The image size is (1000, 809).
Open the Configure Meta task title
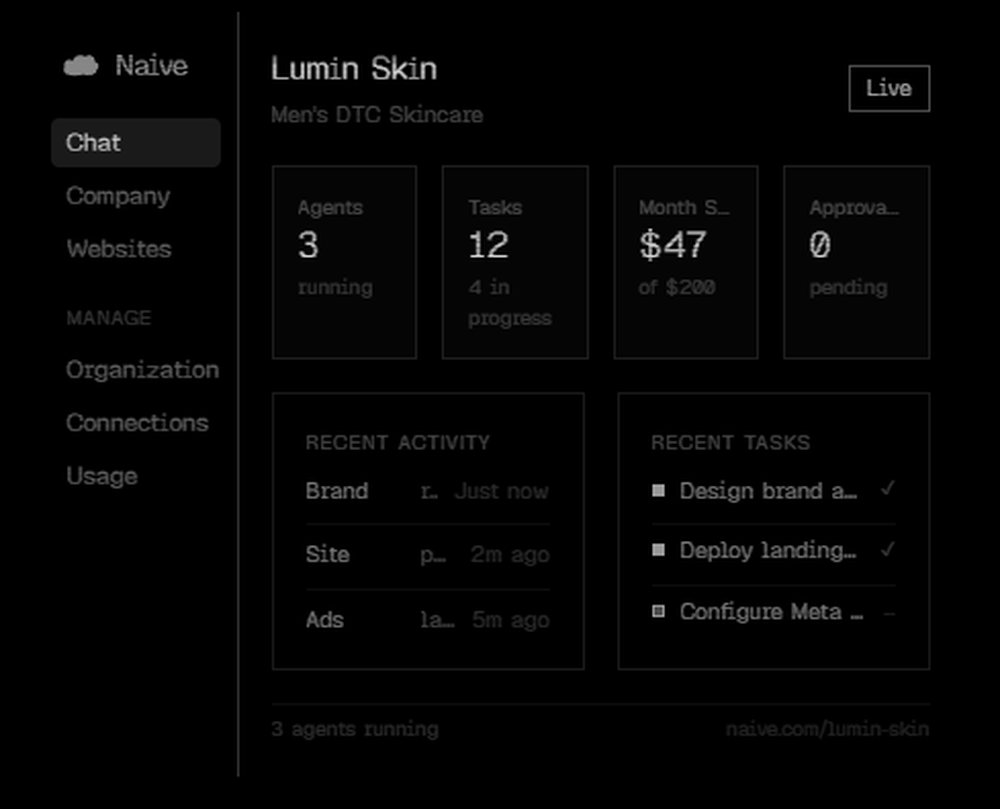[772, 612]
